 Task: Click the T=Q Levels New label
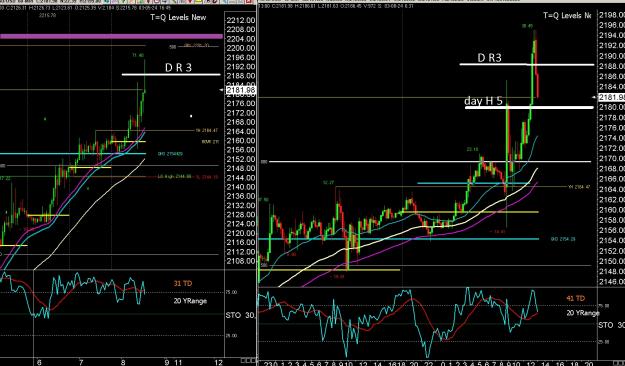(x=178, y=17)
